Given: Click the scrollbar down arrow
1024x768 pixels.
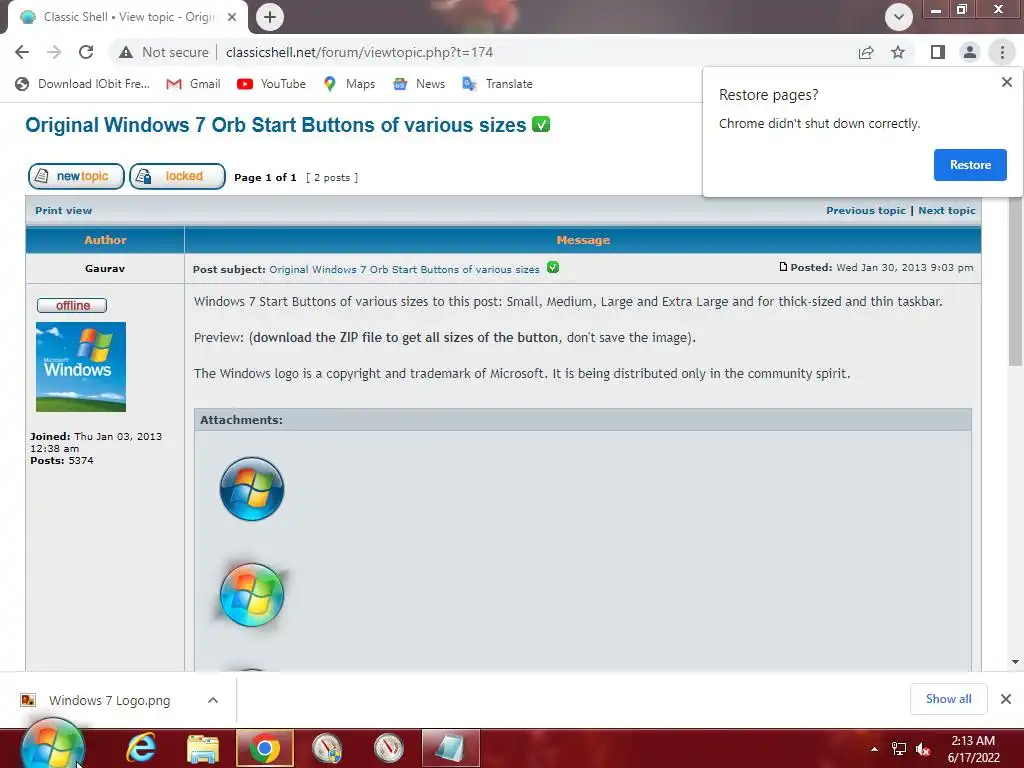Looking at the screenshot, I should click(x=1015, y=662).
